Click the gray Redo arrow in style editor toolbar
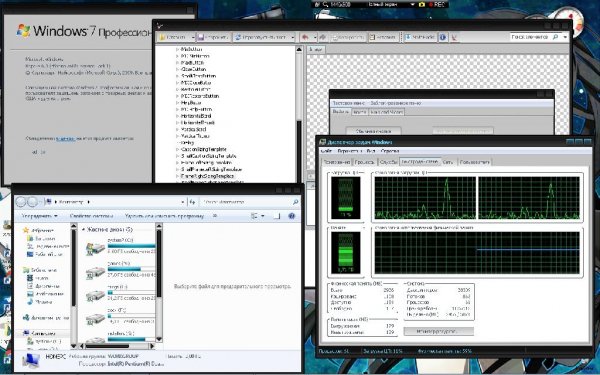 (322, 37)
